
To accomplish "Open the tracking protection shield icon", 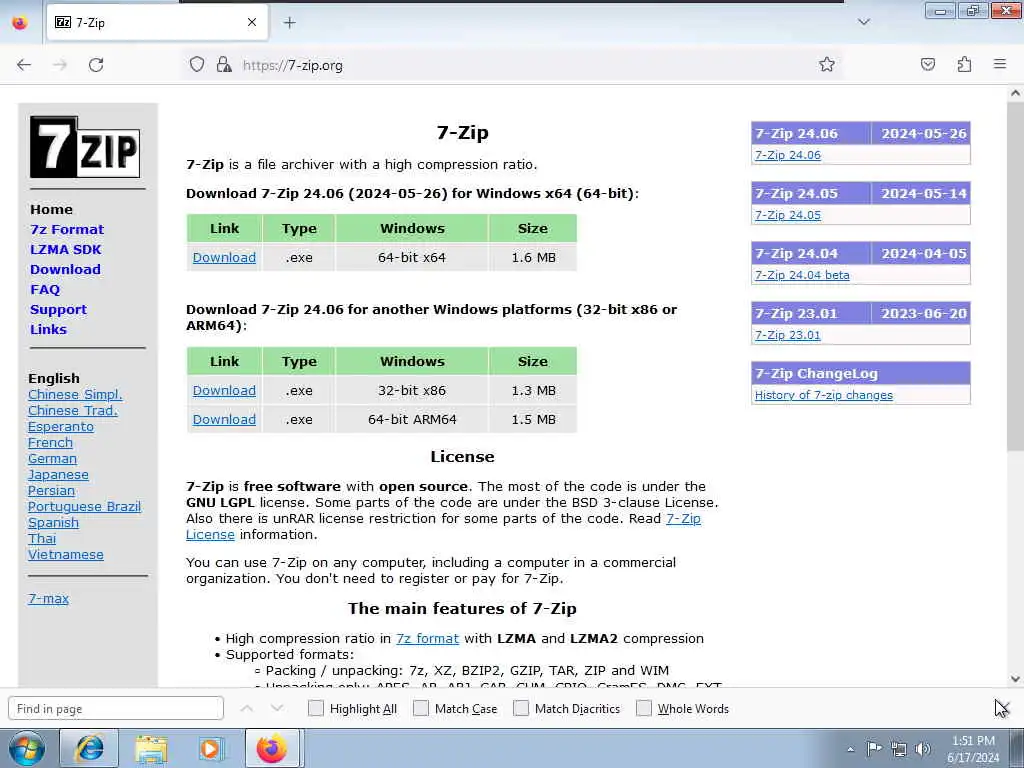I will (x=197, y=65).
